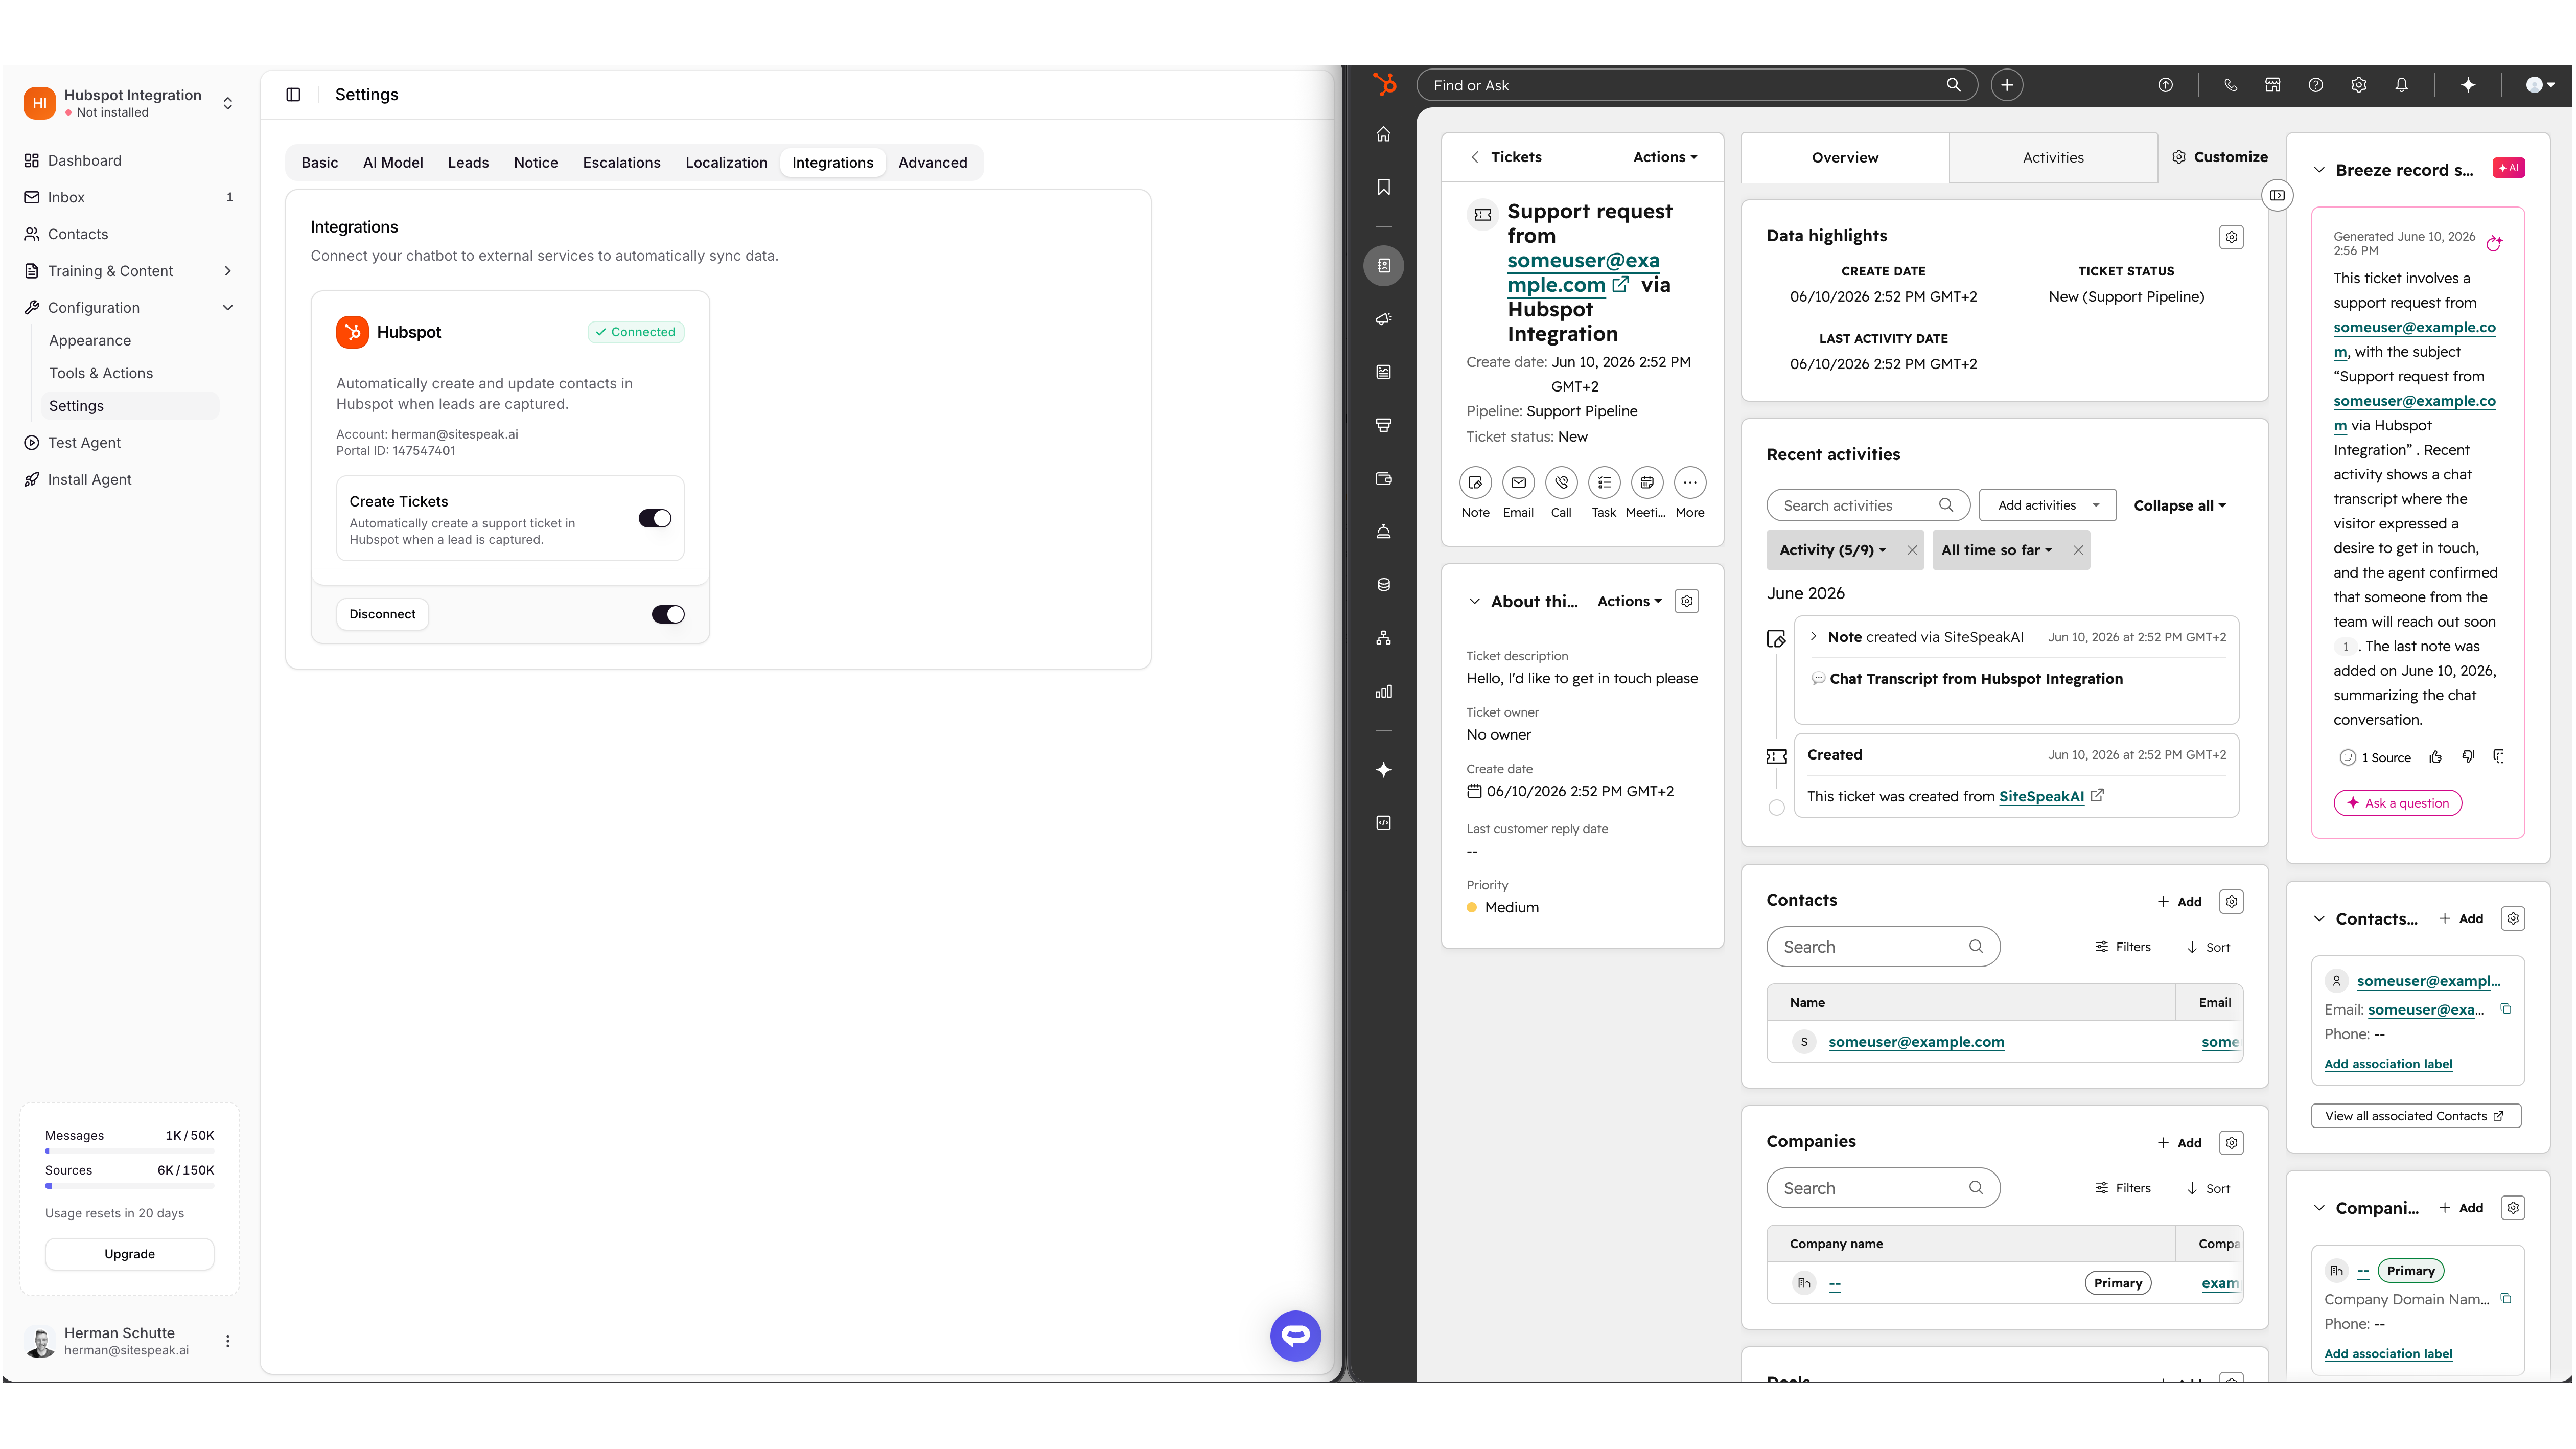Viewport: 2576px width, 1449px height.
Task: Open the Tickets Actions dropdown
Action: pos(1665,157)
